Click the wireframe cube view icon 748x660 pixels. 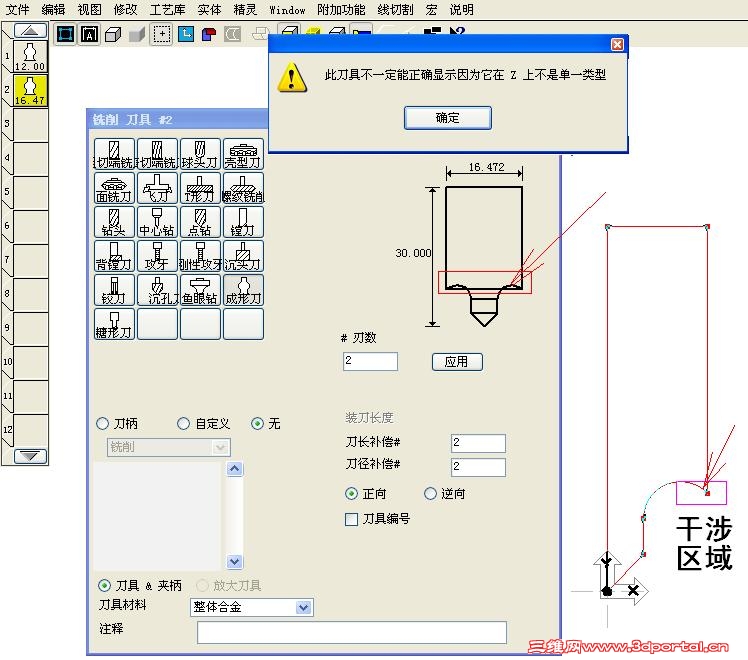pos(113,35)
